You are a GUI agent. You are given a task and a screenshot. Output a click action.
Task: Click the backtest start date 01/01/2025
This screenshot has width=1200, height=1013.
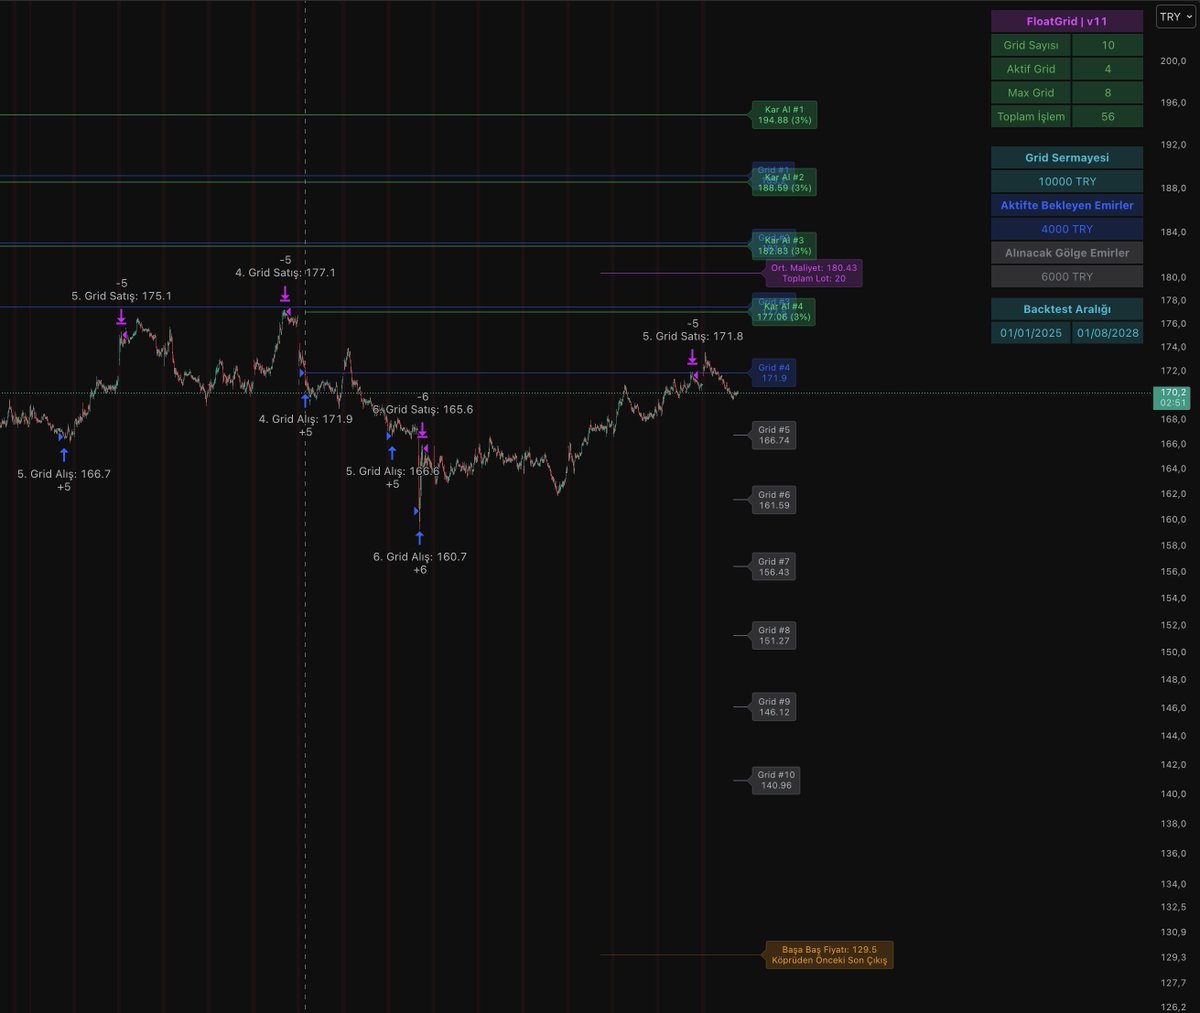pos(1031,333)
